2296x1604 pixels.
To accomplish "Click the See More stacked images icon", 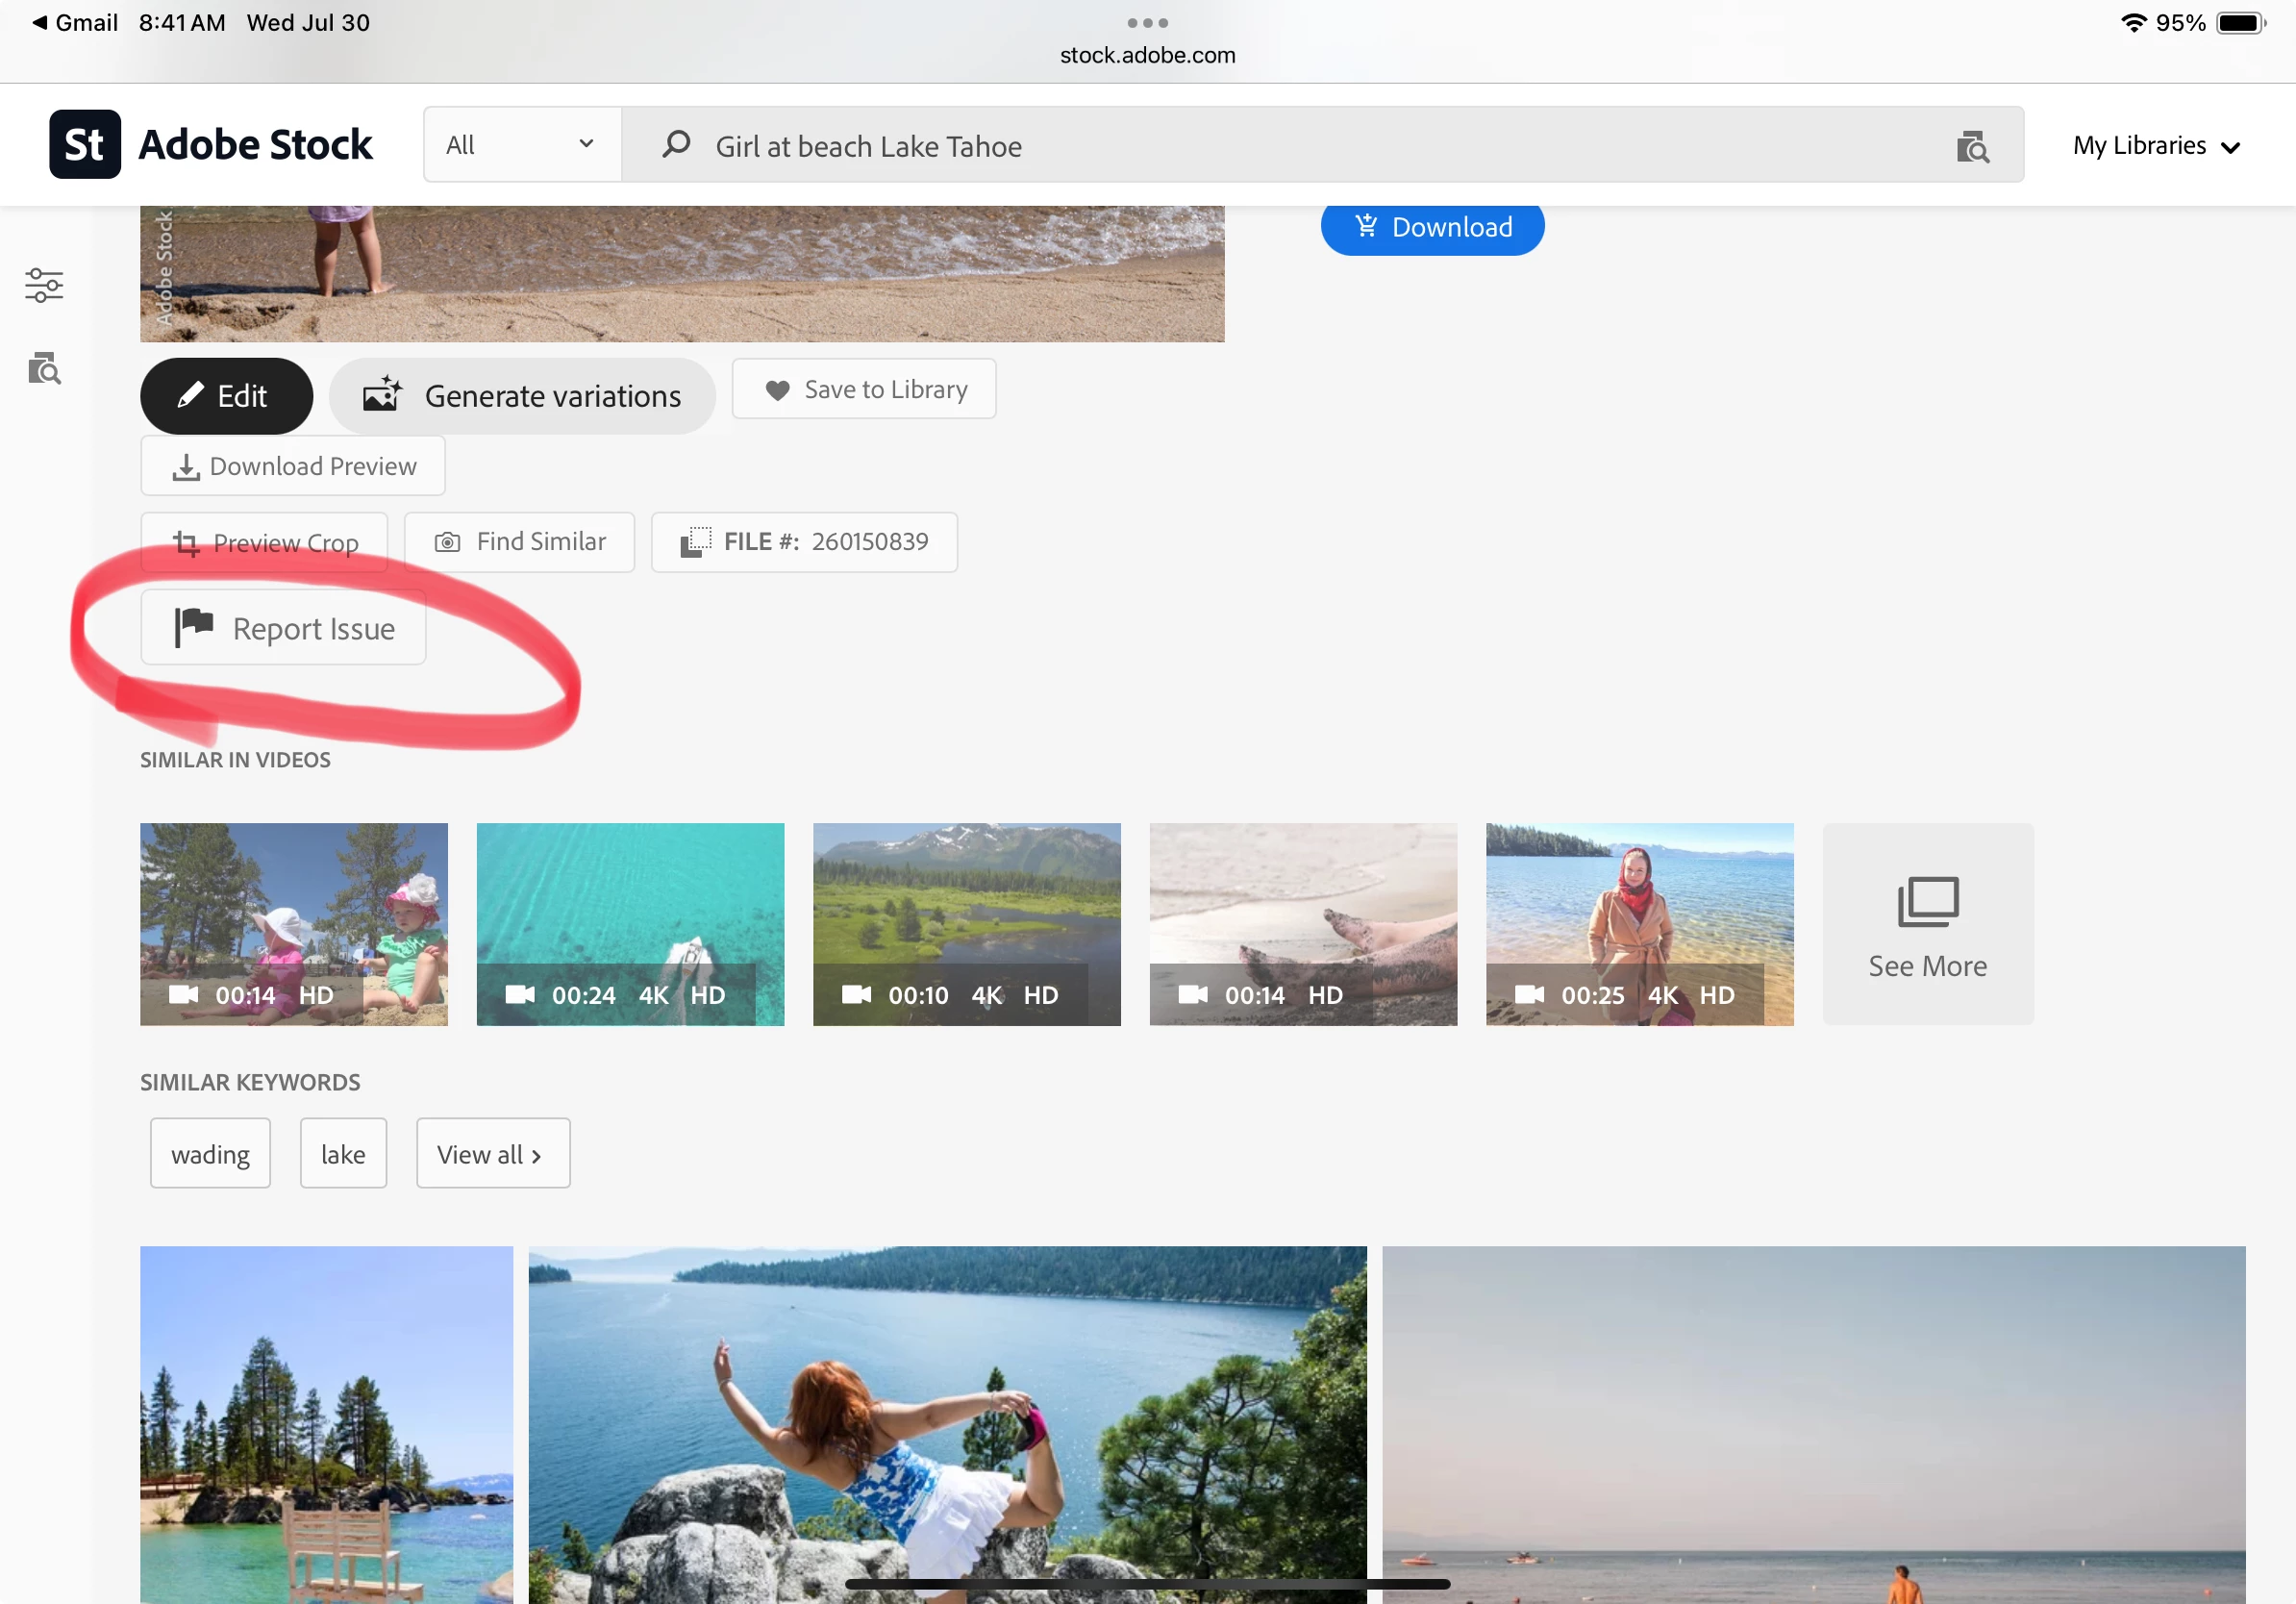I will 1927,901.
